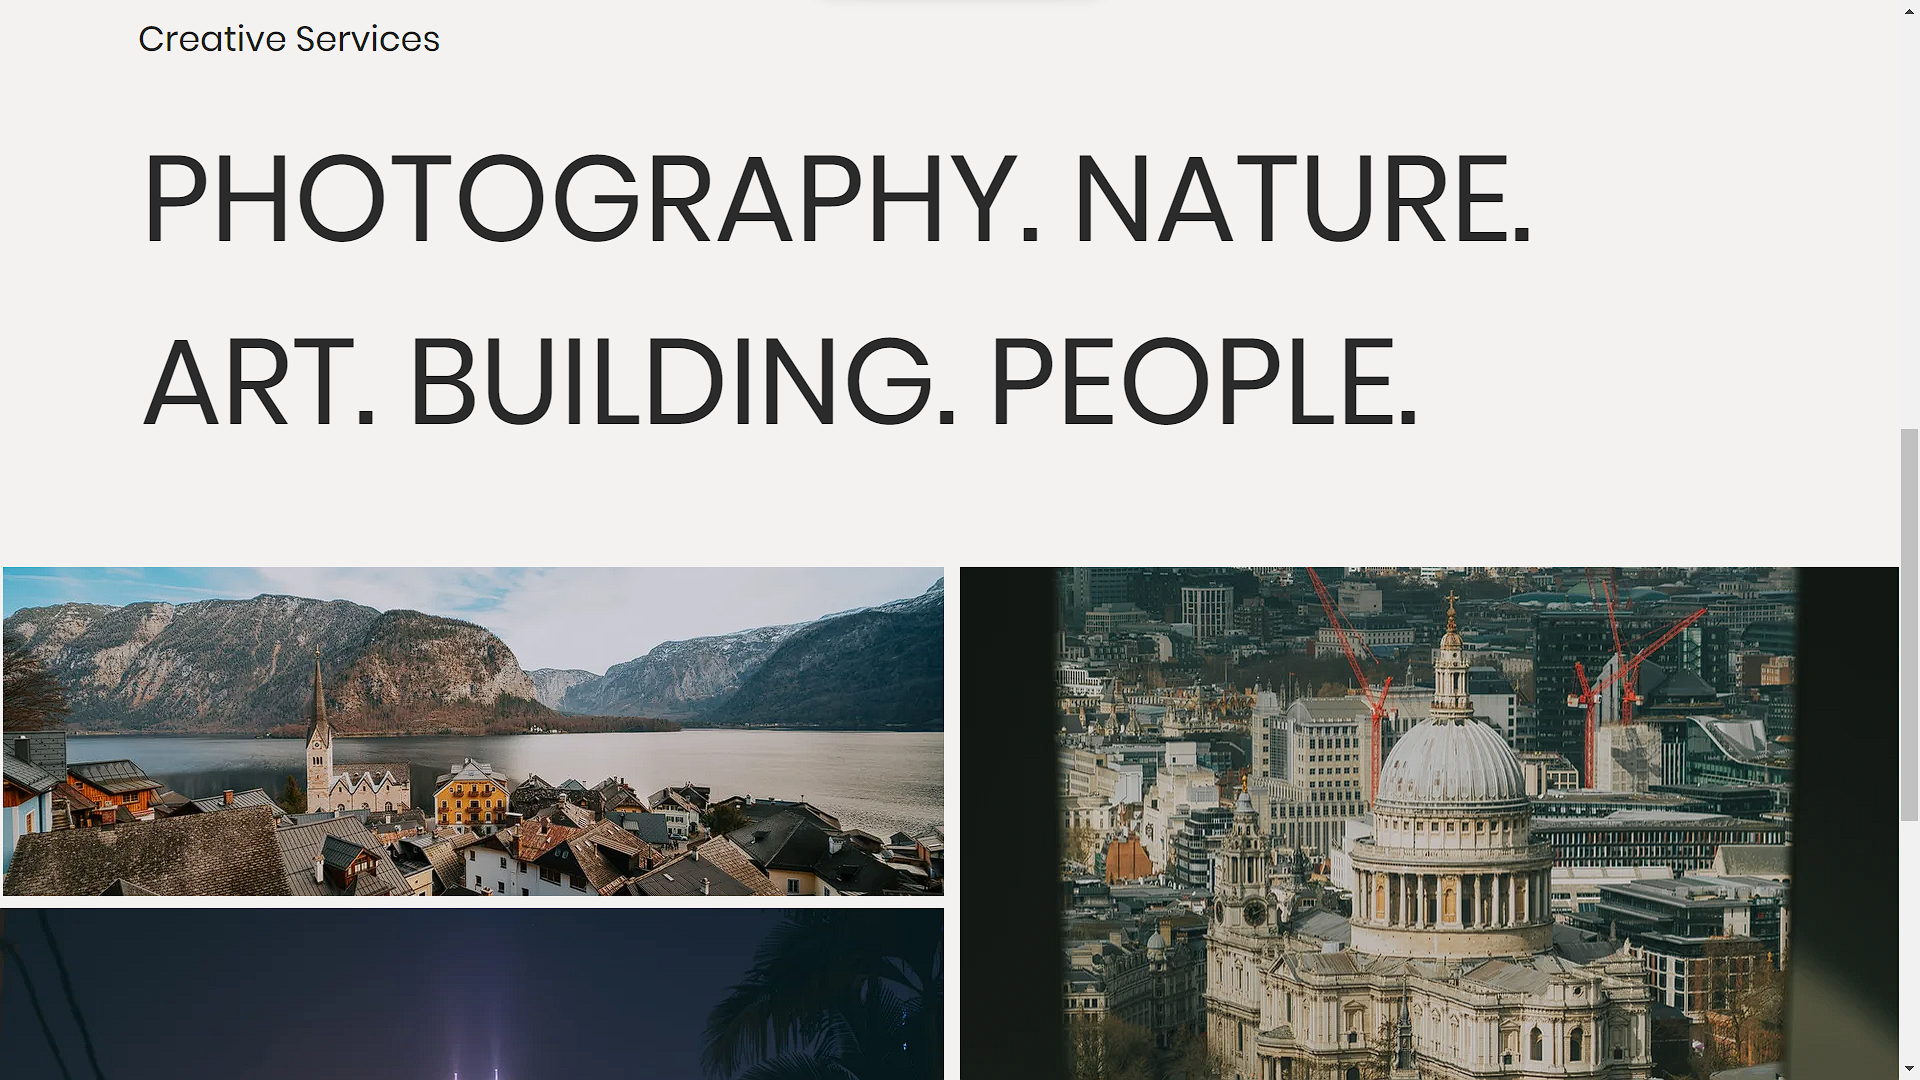The height and width of the screenshot is (1080, 1920).
Task: Click the word ART in the heading
Action: click(249, 382)
